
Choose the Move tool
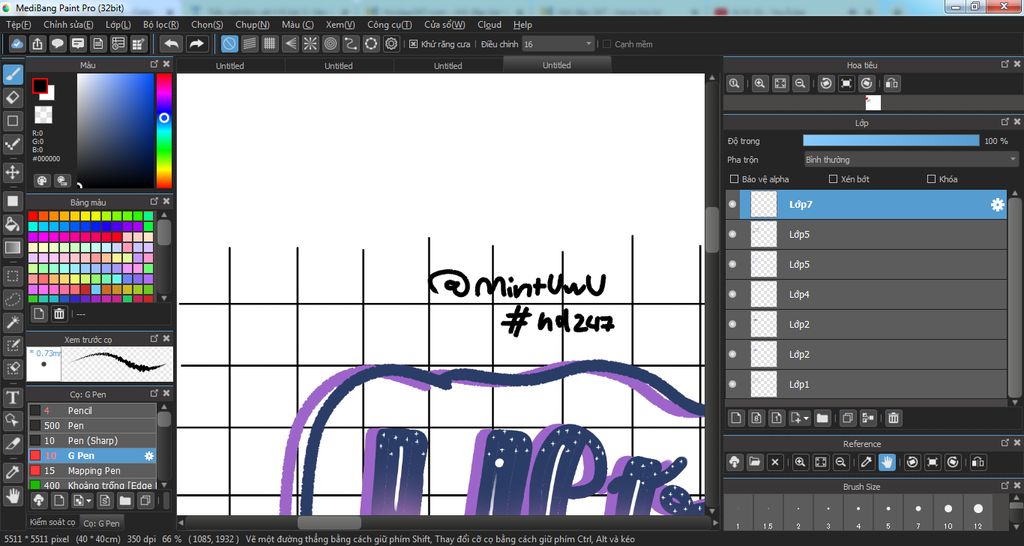pos(12,172)
